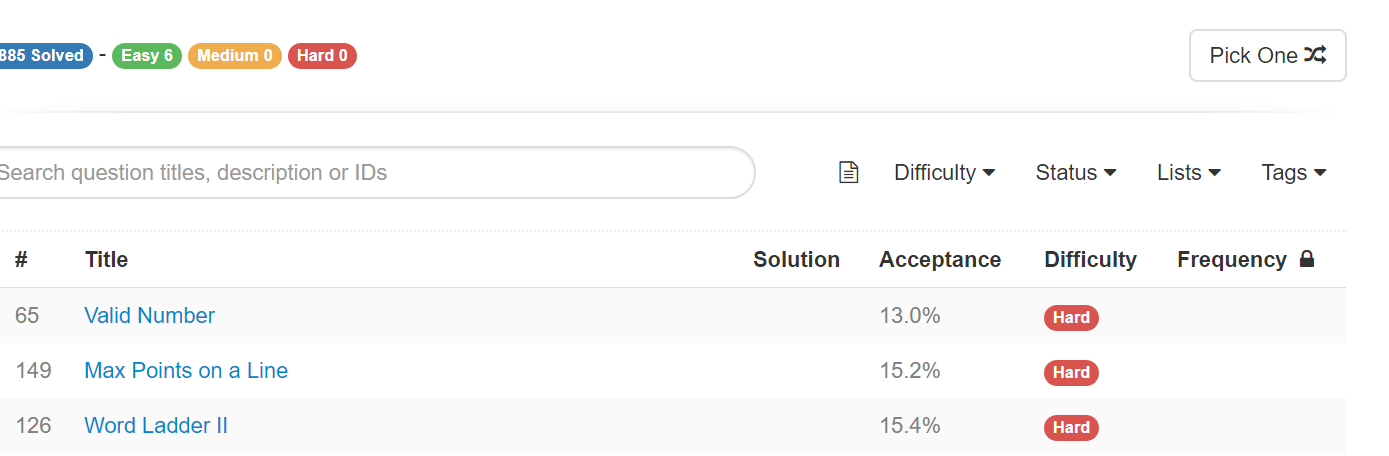Sort by the Acceptance column header
1389x456 pixels.
point(940,260)
